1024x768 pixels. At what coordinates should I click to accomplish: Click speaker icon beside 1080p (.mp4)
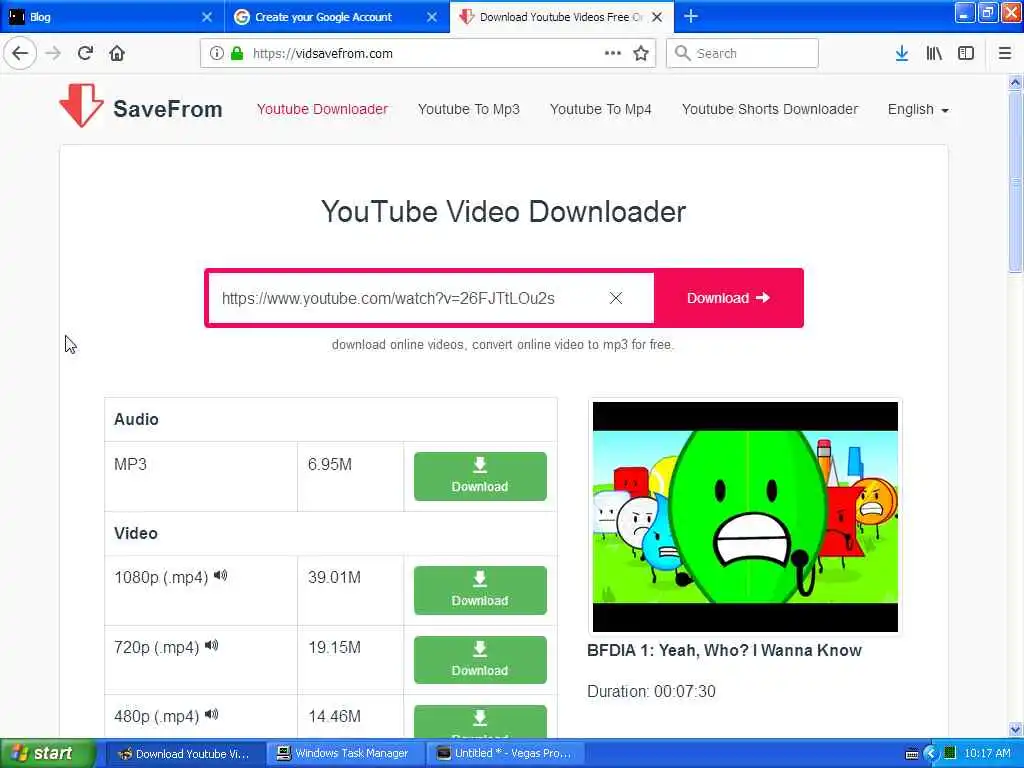(221, 575)
